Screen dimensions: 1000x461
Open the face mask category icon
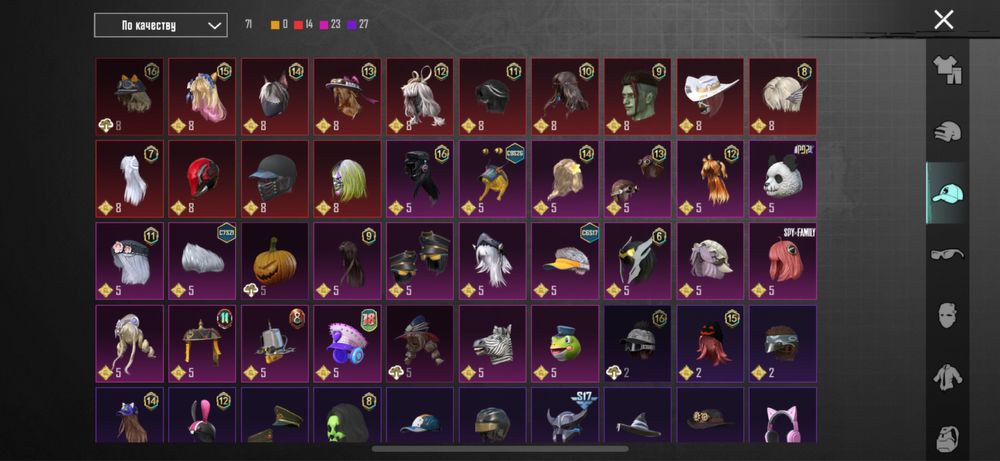pyautogui.click(x=948, y=316)
